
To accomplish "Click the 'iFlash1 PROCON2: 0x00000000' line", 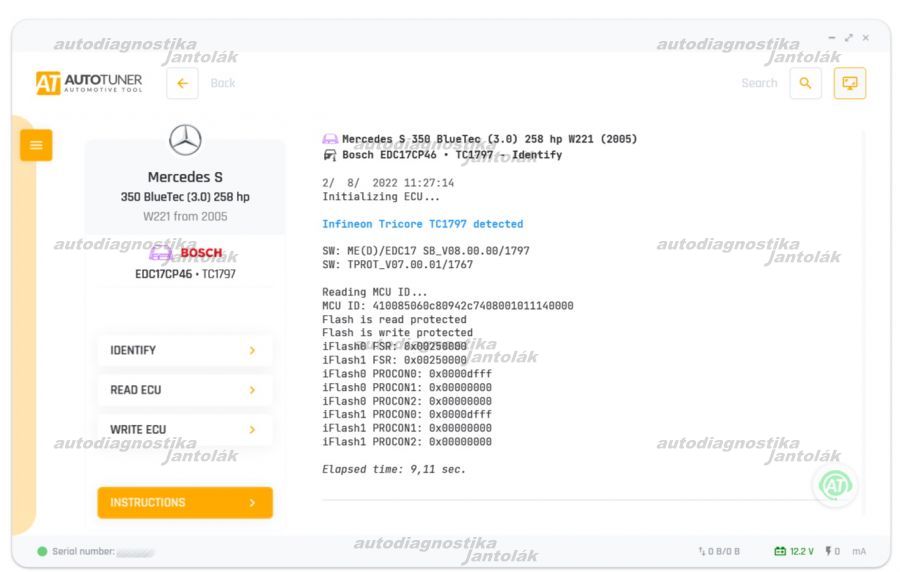I will 407,442.
